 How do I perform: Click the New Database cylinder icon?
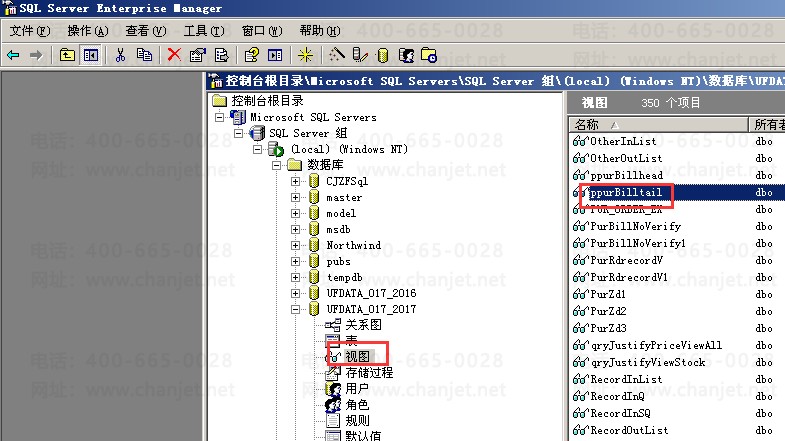[382, 55]
